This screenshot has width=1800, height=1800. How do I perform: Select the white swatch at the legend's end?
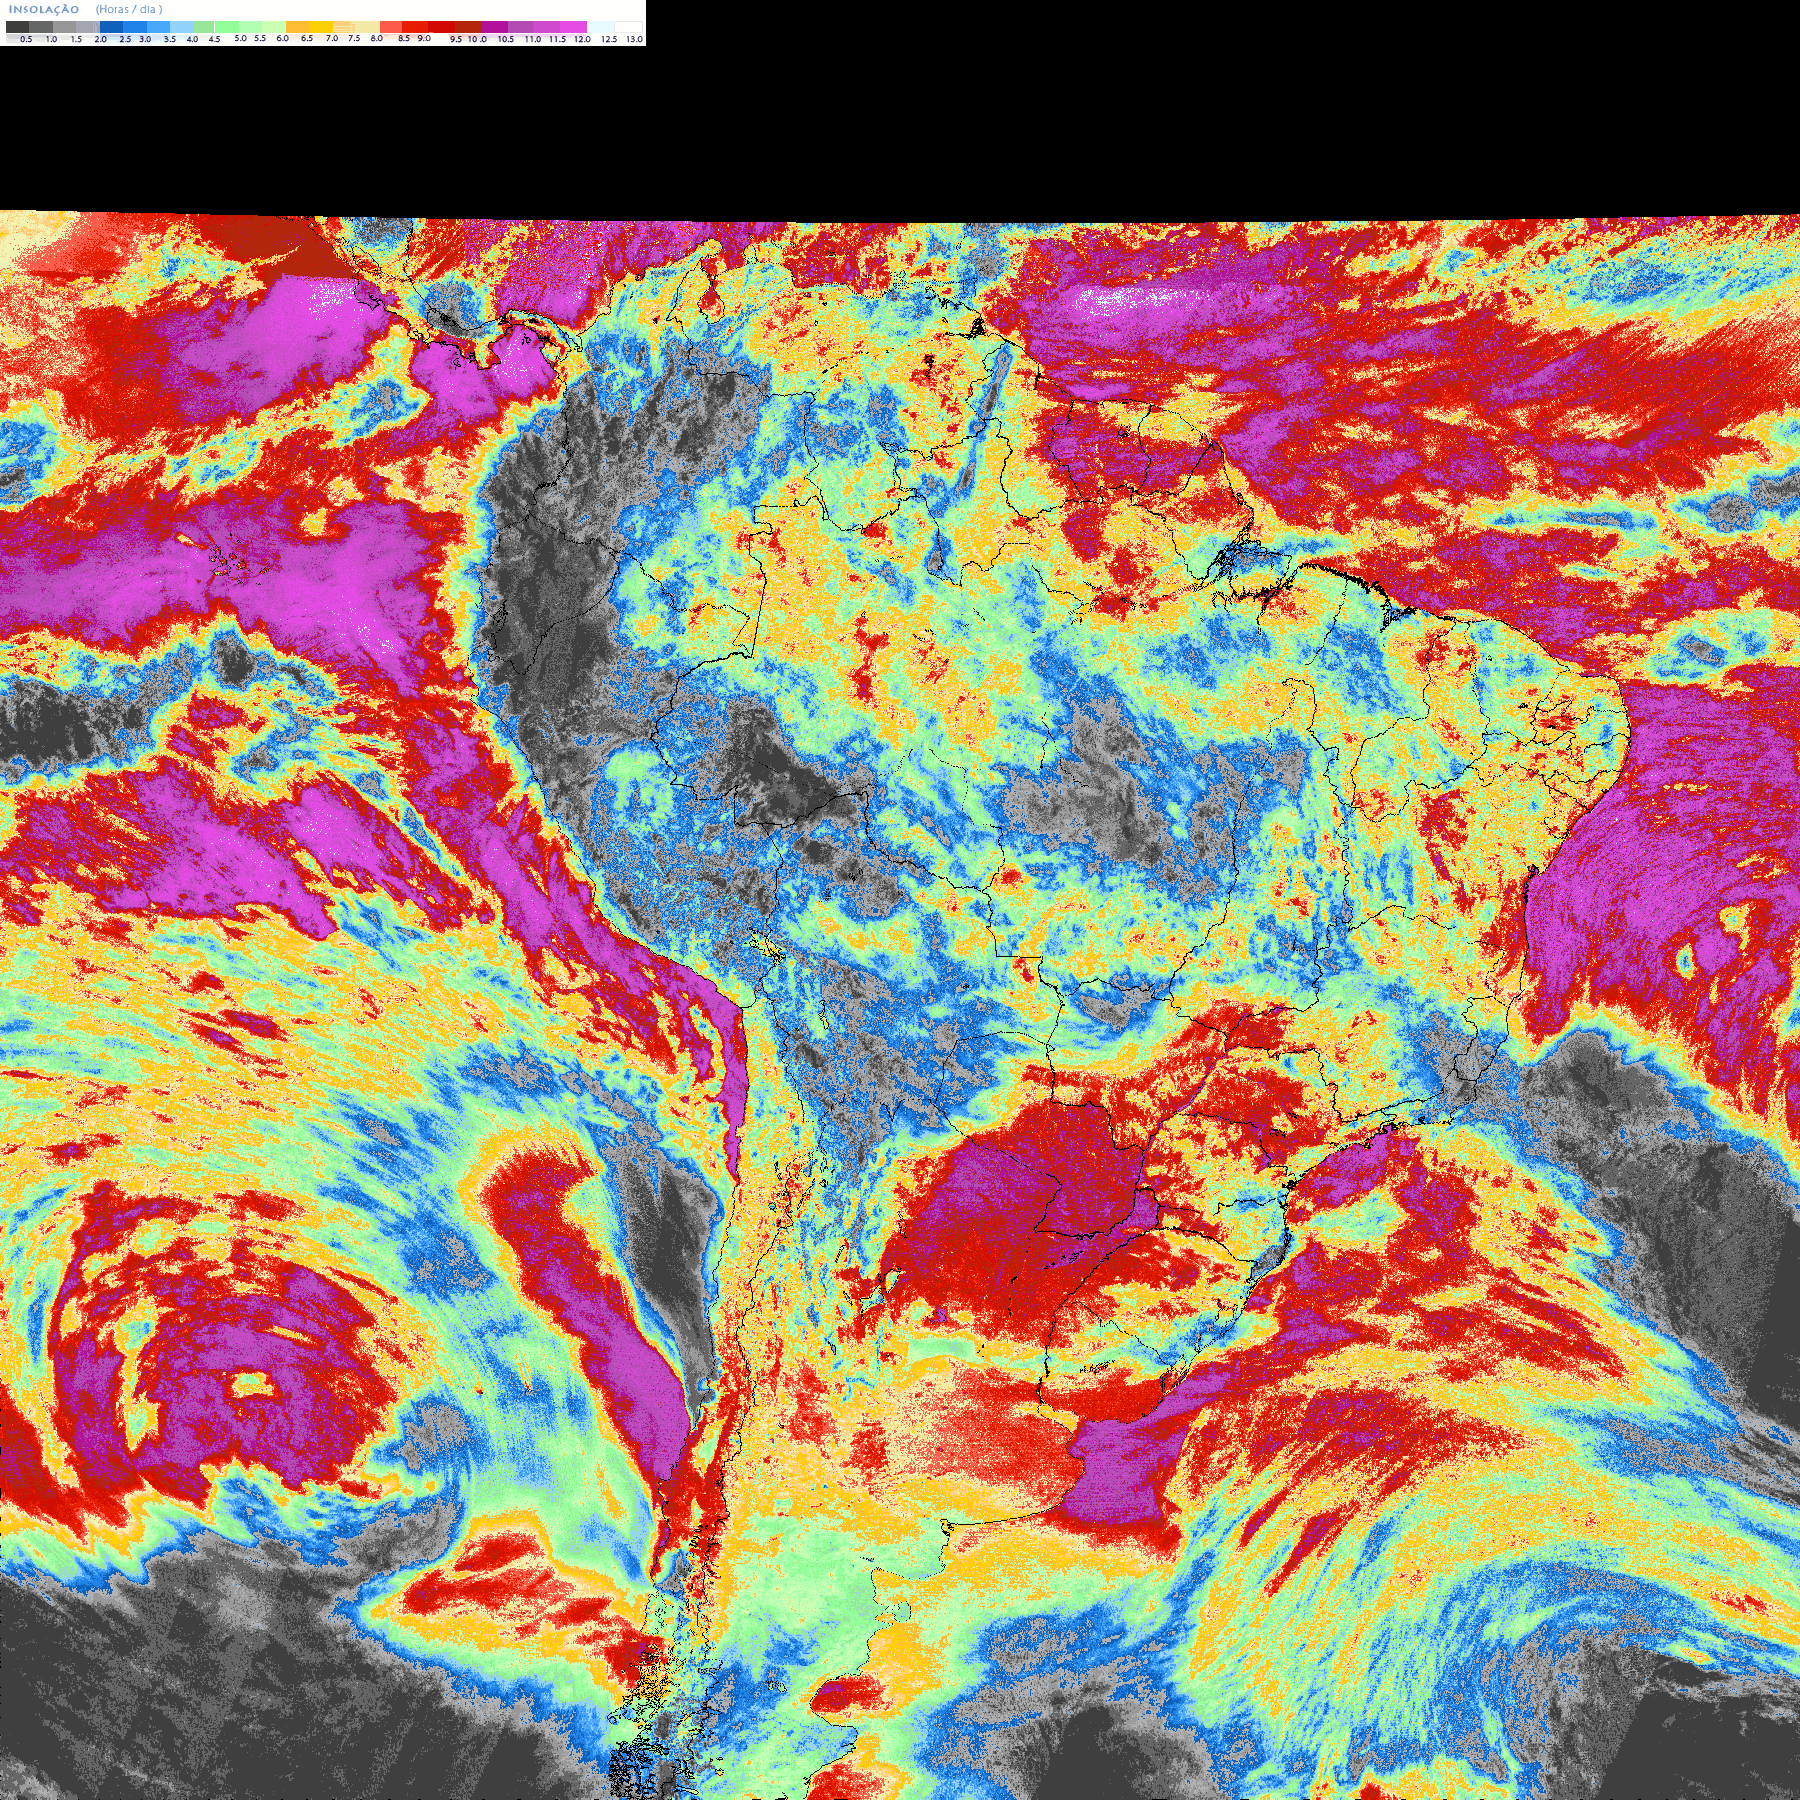click(628, 27)
